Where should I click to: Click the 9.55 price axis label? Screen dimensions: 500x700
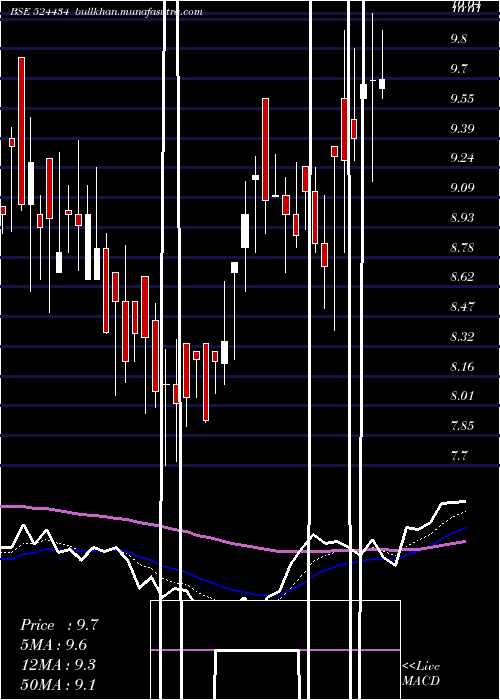[462, 99]
